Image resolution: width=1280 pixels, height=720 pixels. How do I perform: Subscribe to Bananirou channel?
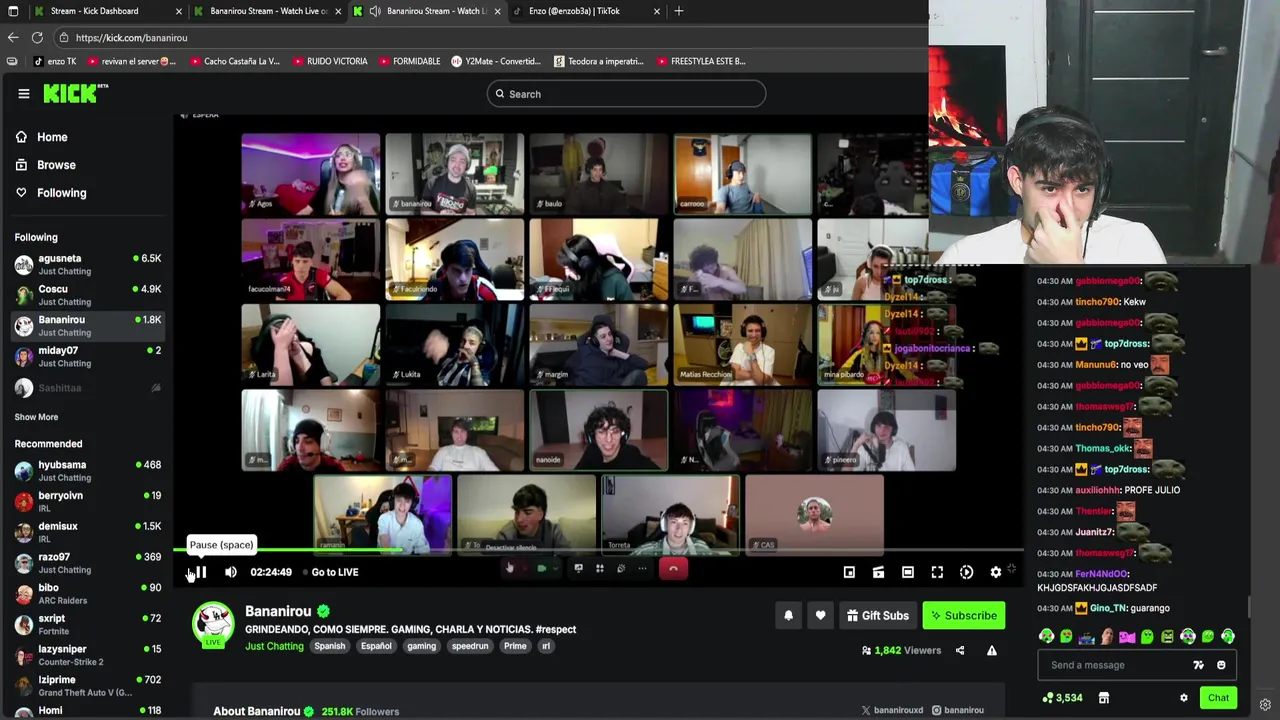coord(964,616)
